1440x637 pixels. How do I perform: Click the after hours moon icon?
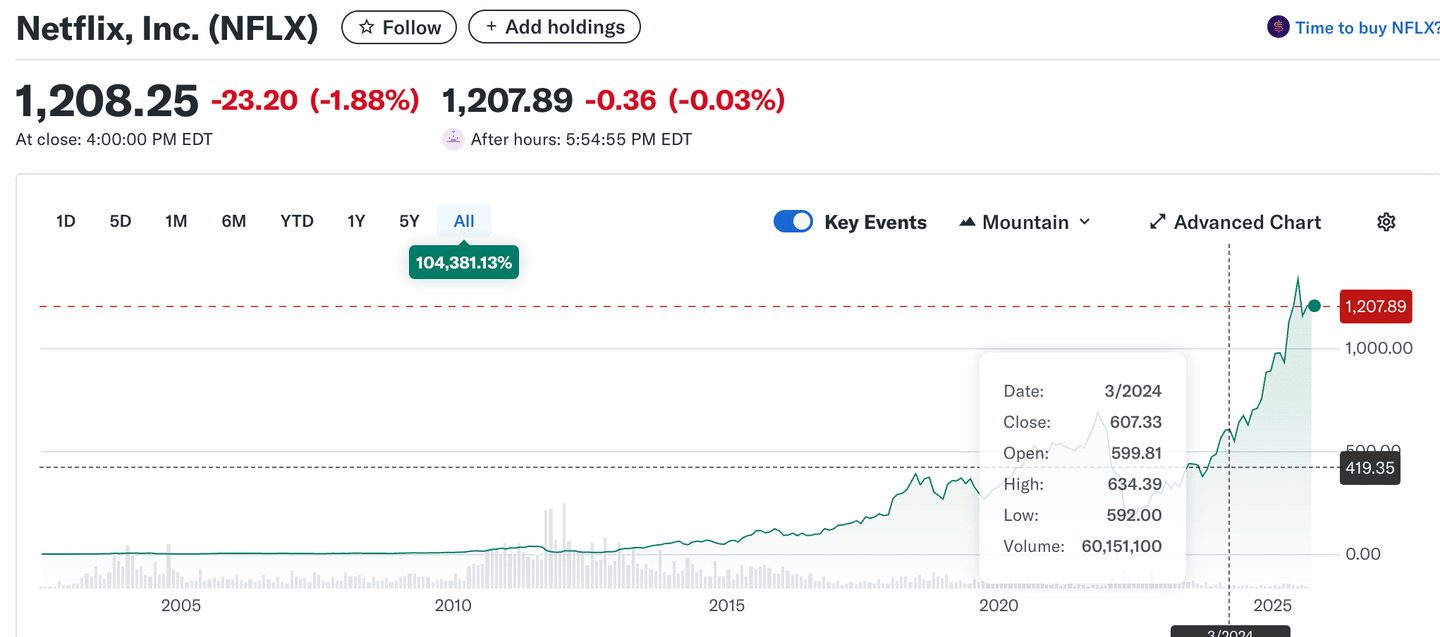tap(453, 140)
